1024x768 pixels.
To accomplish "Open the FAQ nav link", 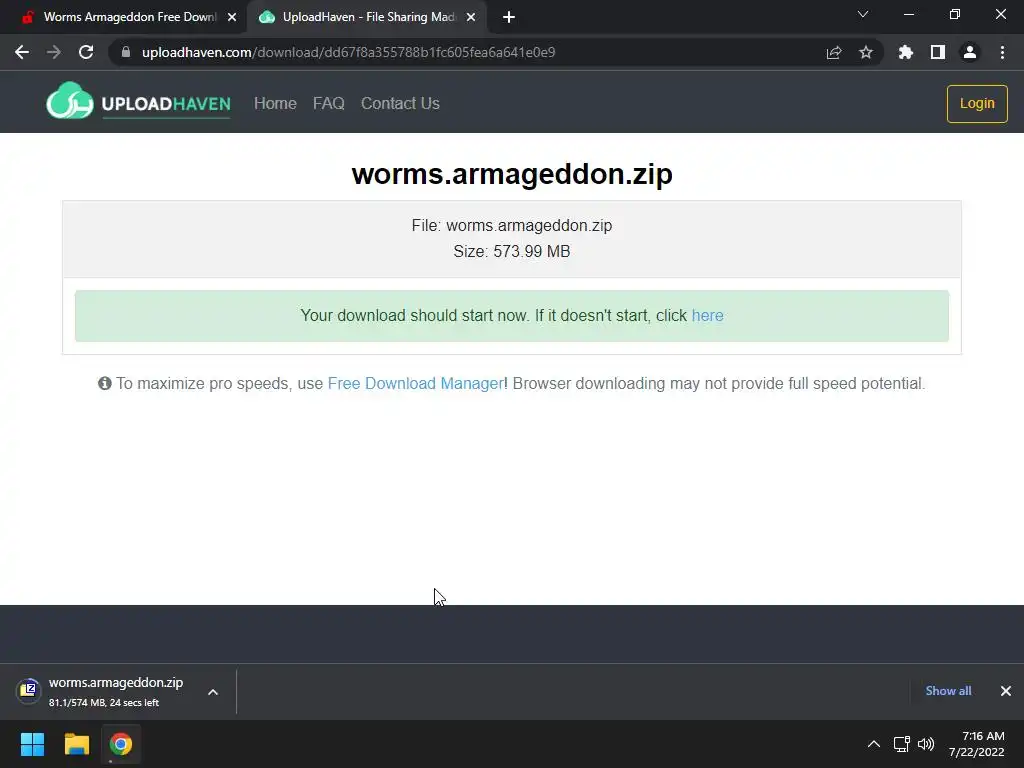I will click(328, 103).
